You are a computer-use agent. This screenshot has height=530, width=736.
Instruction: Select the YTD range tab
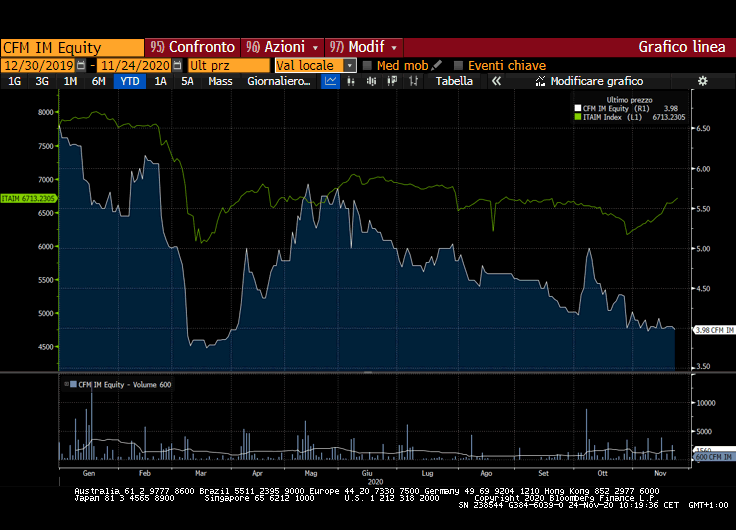pyautogui.click(x=130, y=81)
